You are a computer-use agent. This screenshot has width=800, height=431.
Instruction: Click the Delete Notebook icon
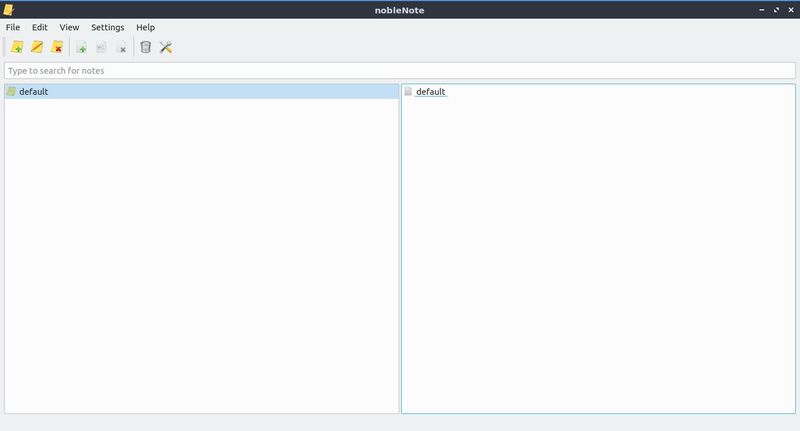[57, 47]
